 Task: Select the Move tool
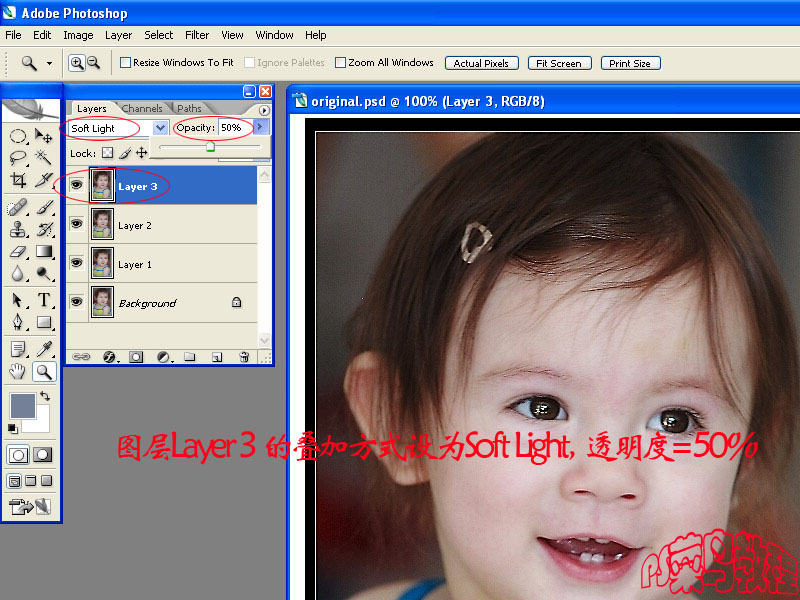43,136
